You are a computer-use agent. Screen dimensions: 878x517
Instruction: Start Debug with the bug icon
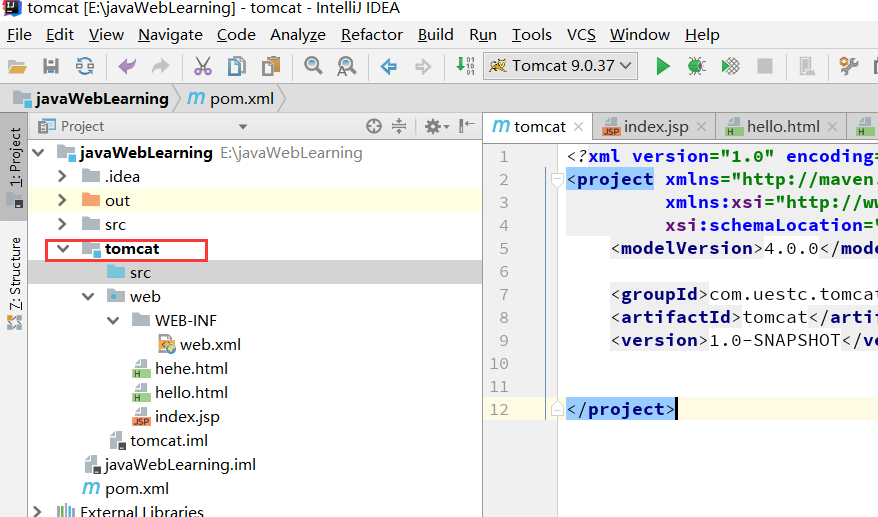(x=697, y=66)
